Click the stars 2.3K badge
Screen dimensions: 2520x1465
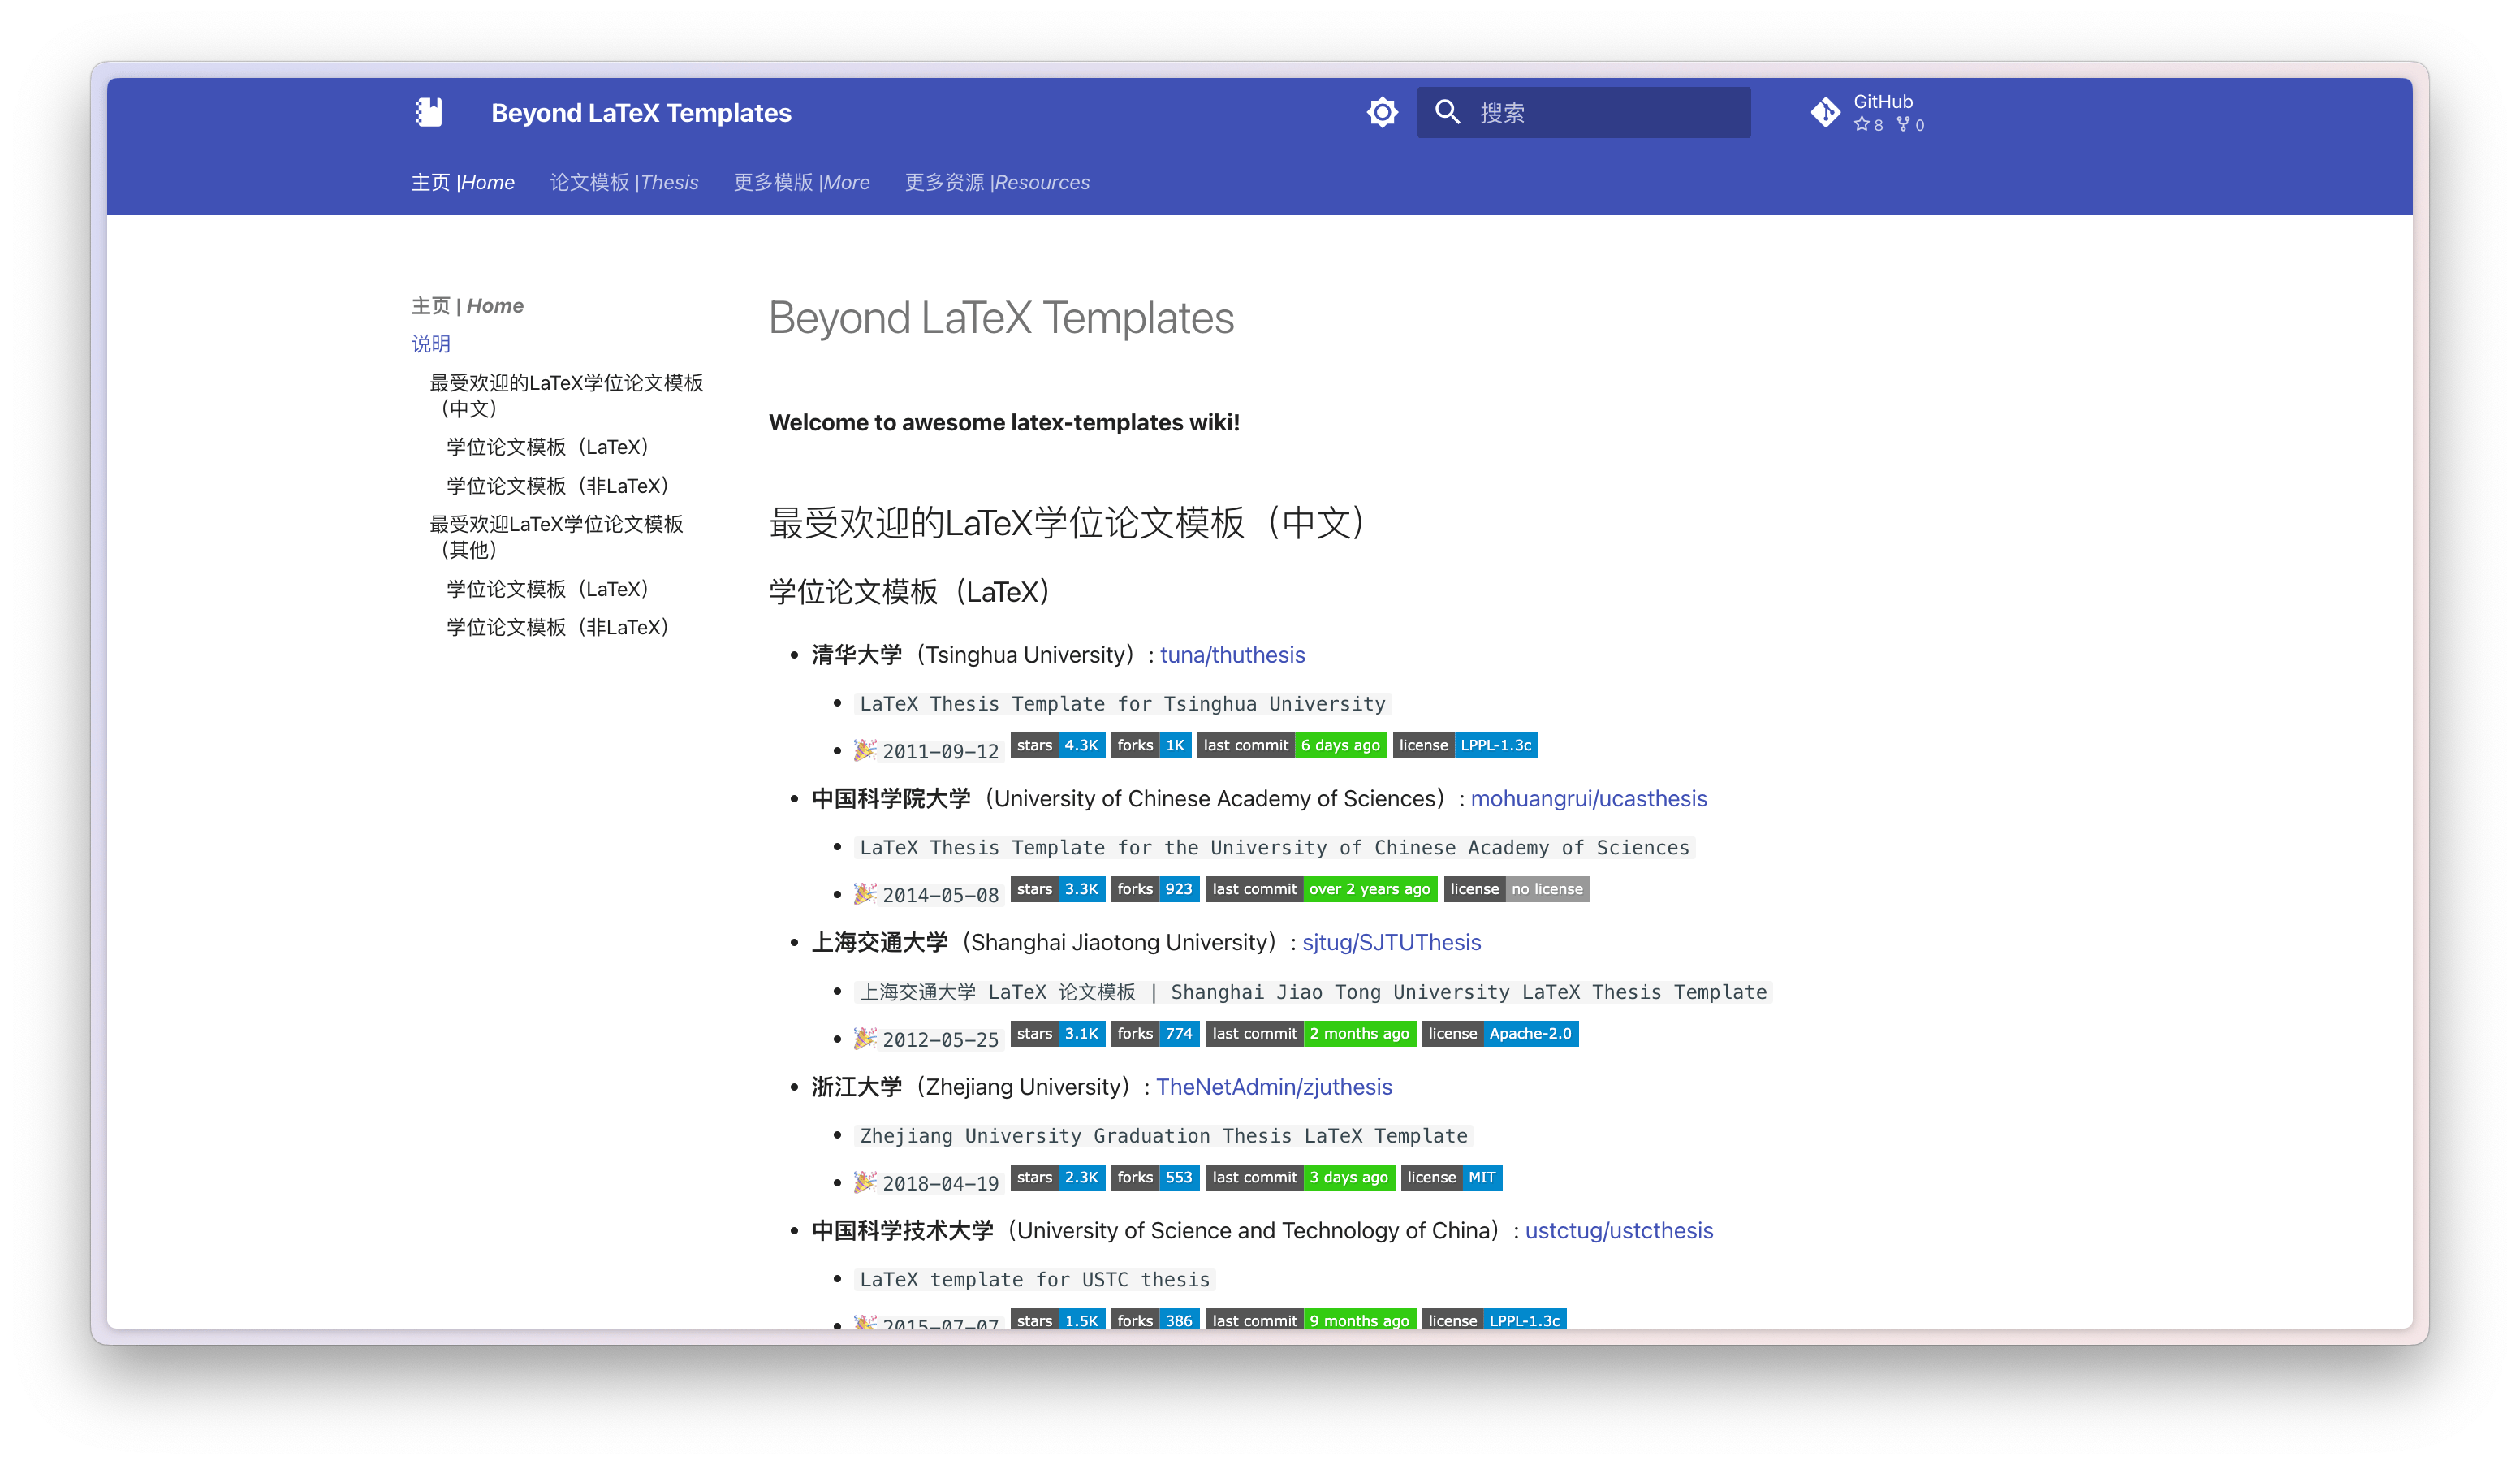pos(1057,1177)
